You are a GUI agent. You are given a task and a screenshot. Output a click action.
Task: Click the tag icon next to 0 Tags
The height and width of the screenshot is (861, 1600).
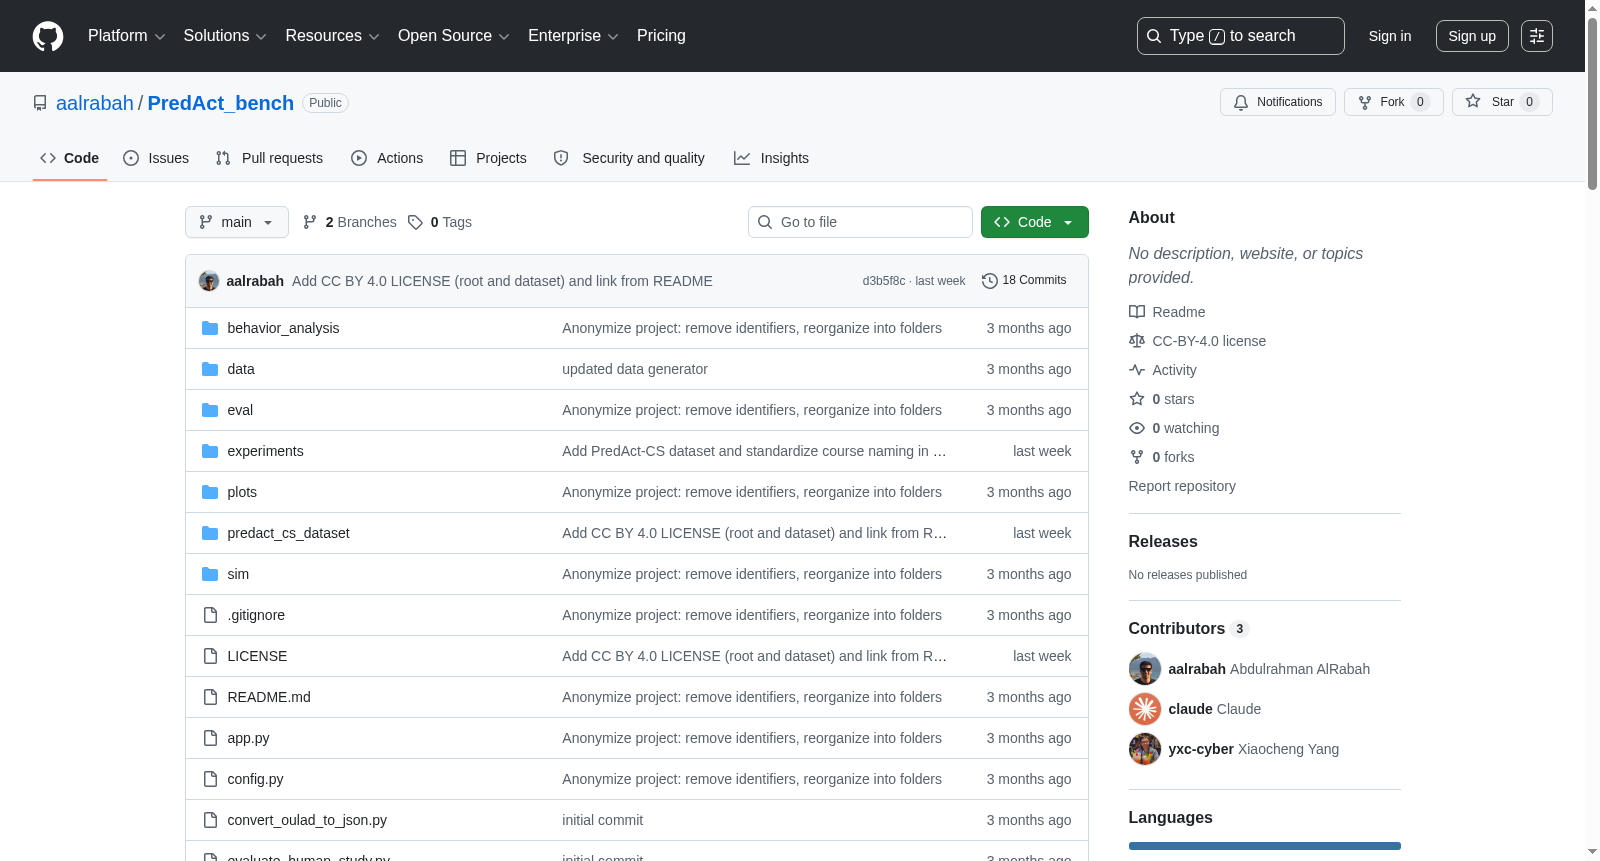(416, 222)
